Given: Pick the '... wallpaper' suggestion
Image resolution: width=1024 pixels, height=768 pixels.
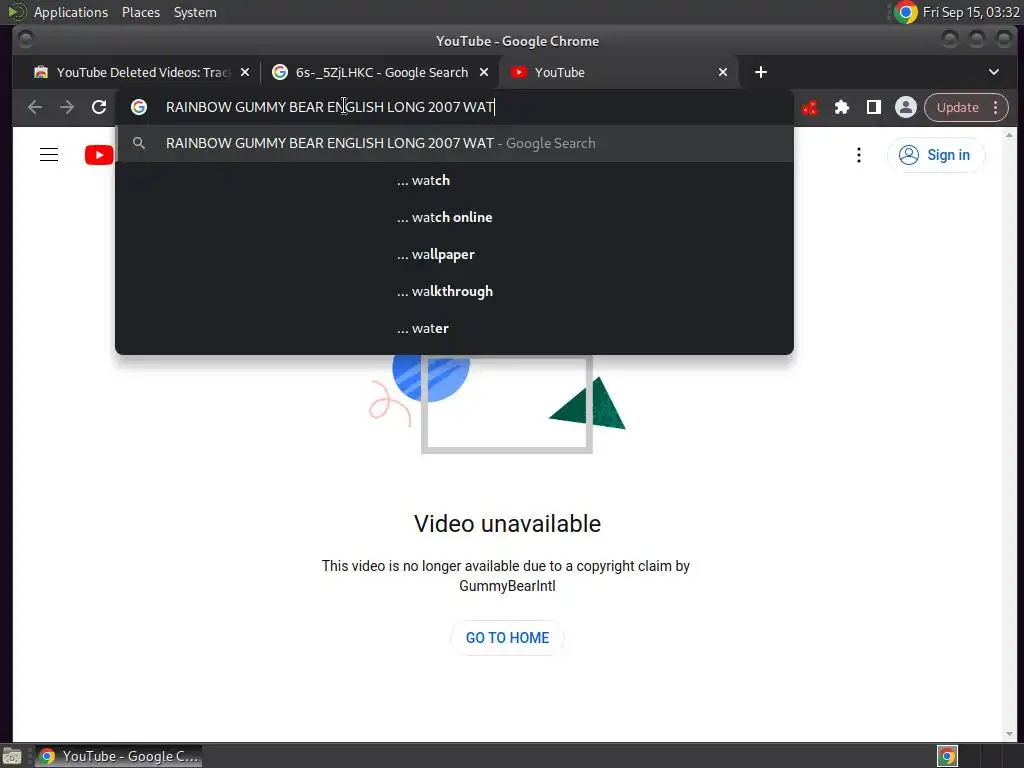Looking at the screenshot, I should coord(455,255).
